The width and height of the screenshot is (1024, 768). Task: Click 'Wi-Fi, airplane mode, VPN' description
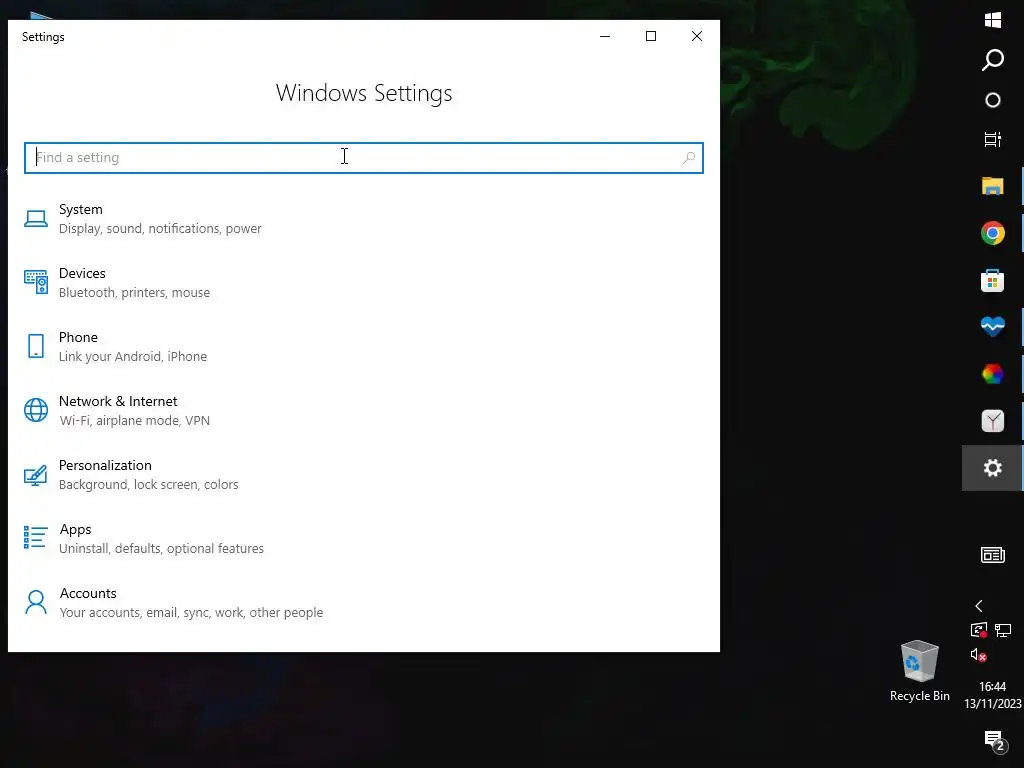135,421
